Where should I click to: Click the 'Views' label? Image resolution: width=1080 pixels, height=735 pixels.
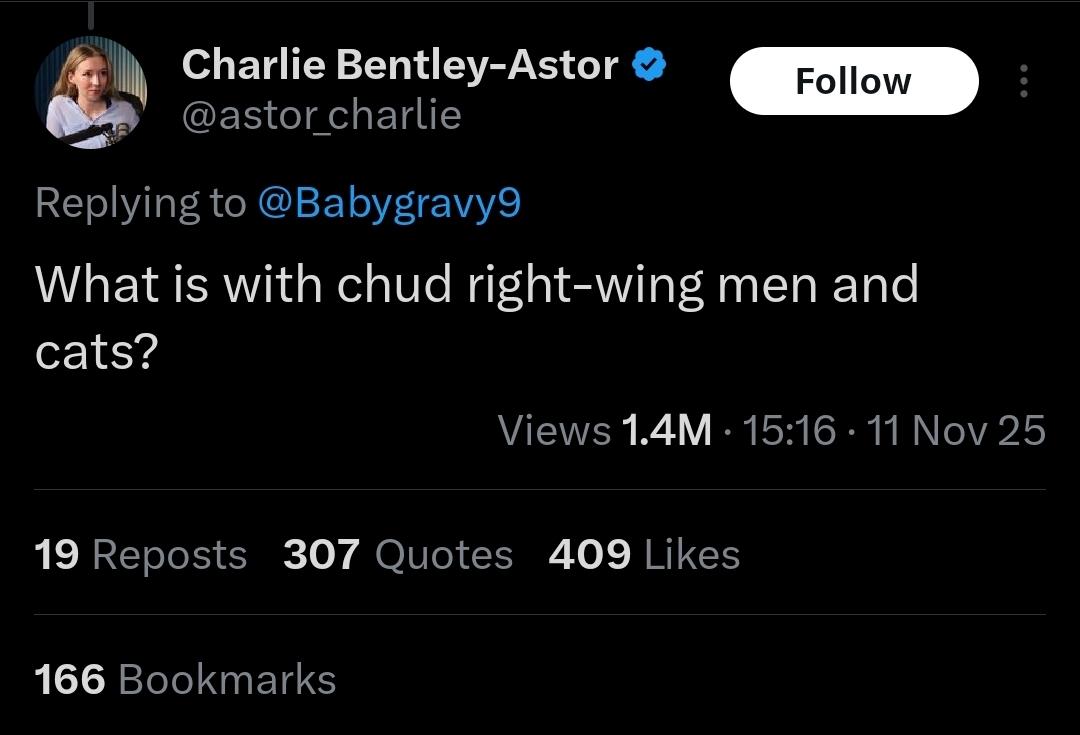554,431
